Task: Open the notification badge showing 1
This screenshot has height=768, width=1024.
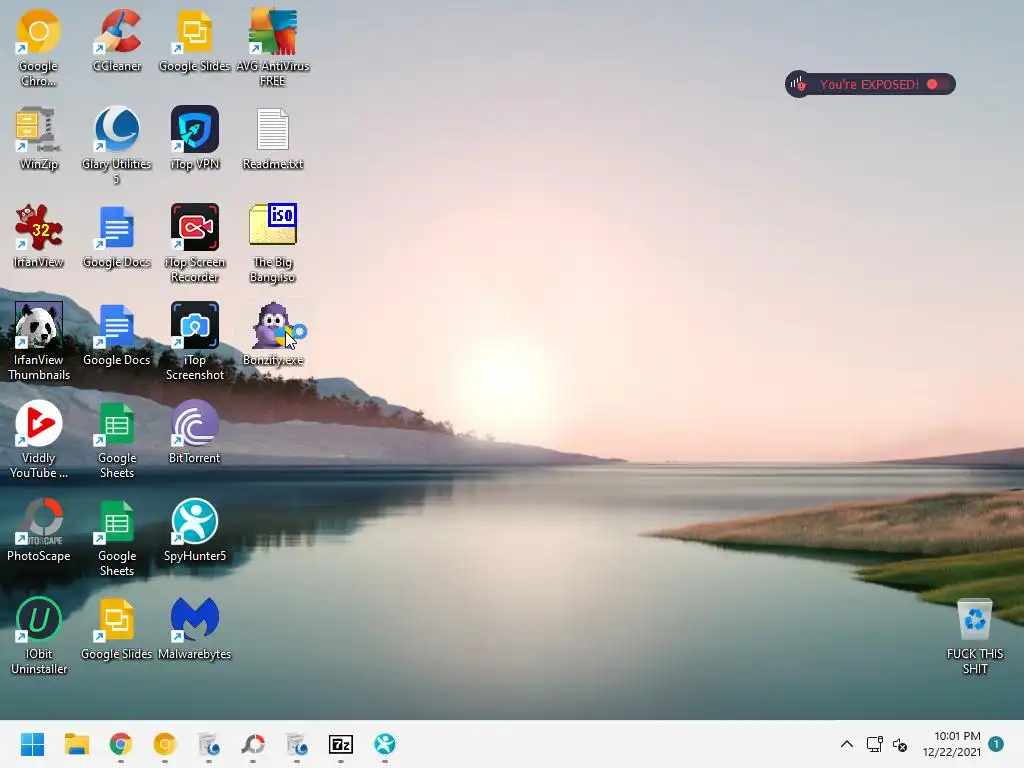Action: (x=996, y=743)
